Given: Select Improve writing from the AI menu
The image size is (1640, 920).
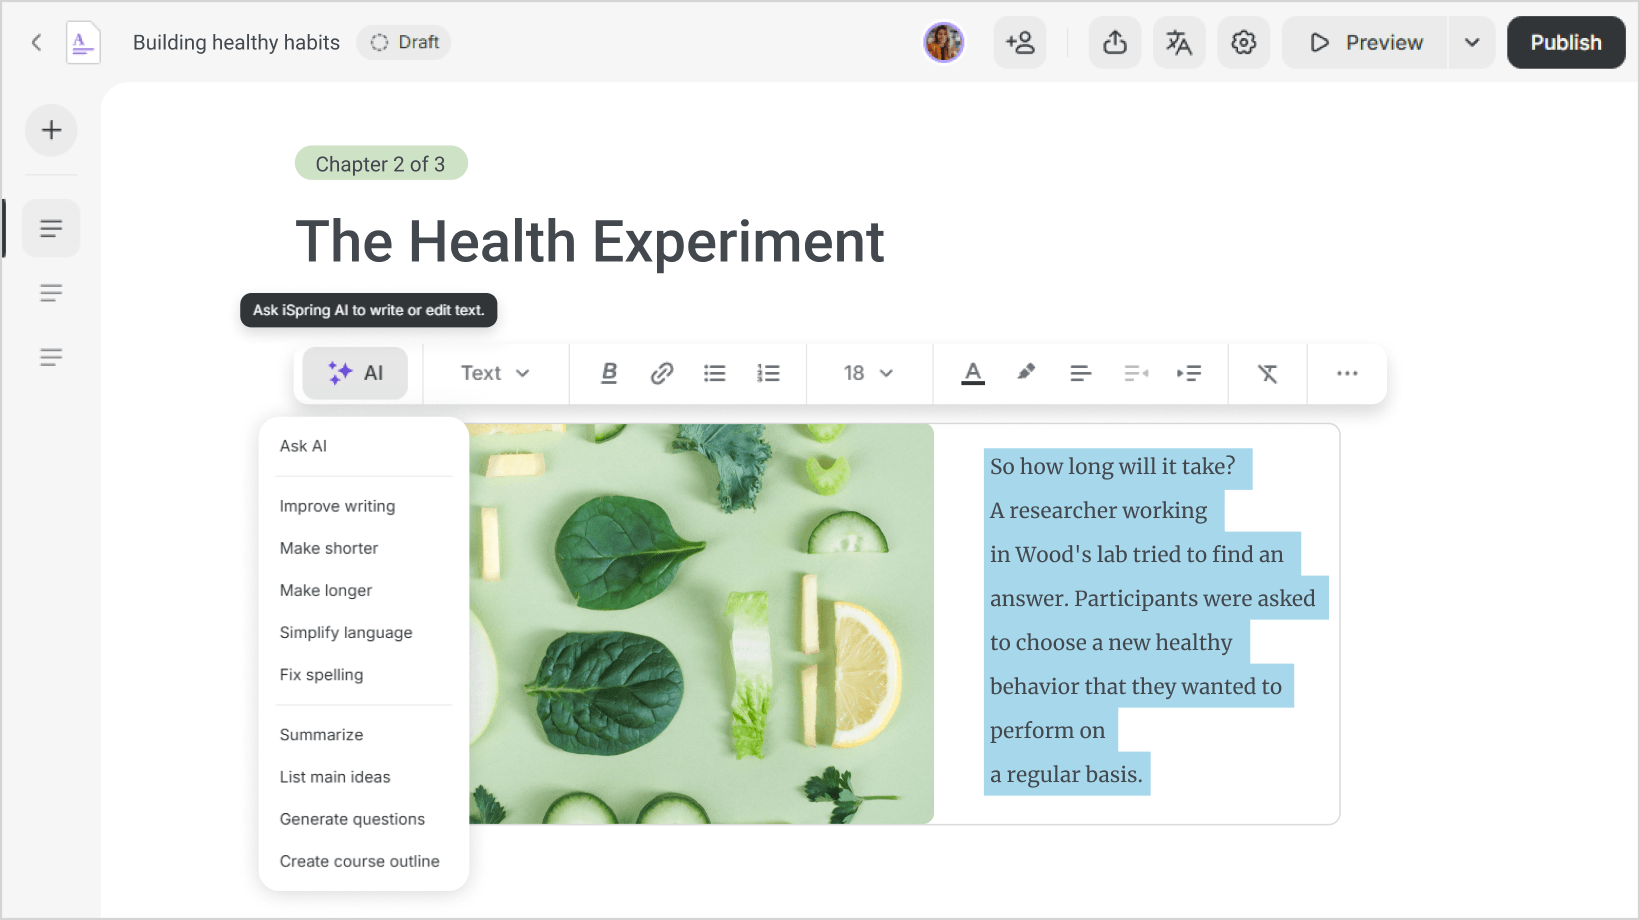Looking at the screenshot, I should (337, 506).
